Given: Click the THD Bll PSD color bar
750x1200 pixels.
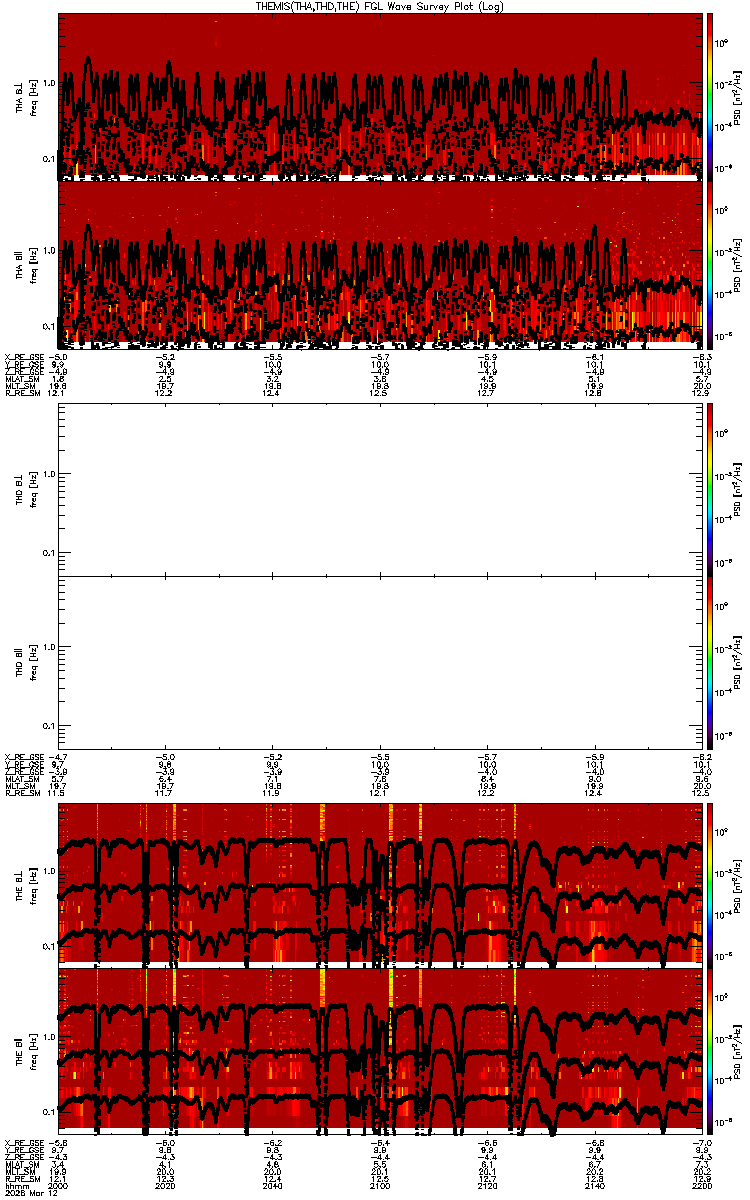Looking at the screenshot, I should coord(712,662).
